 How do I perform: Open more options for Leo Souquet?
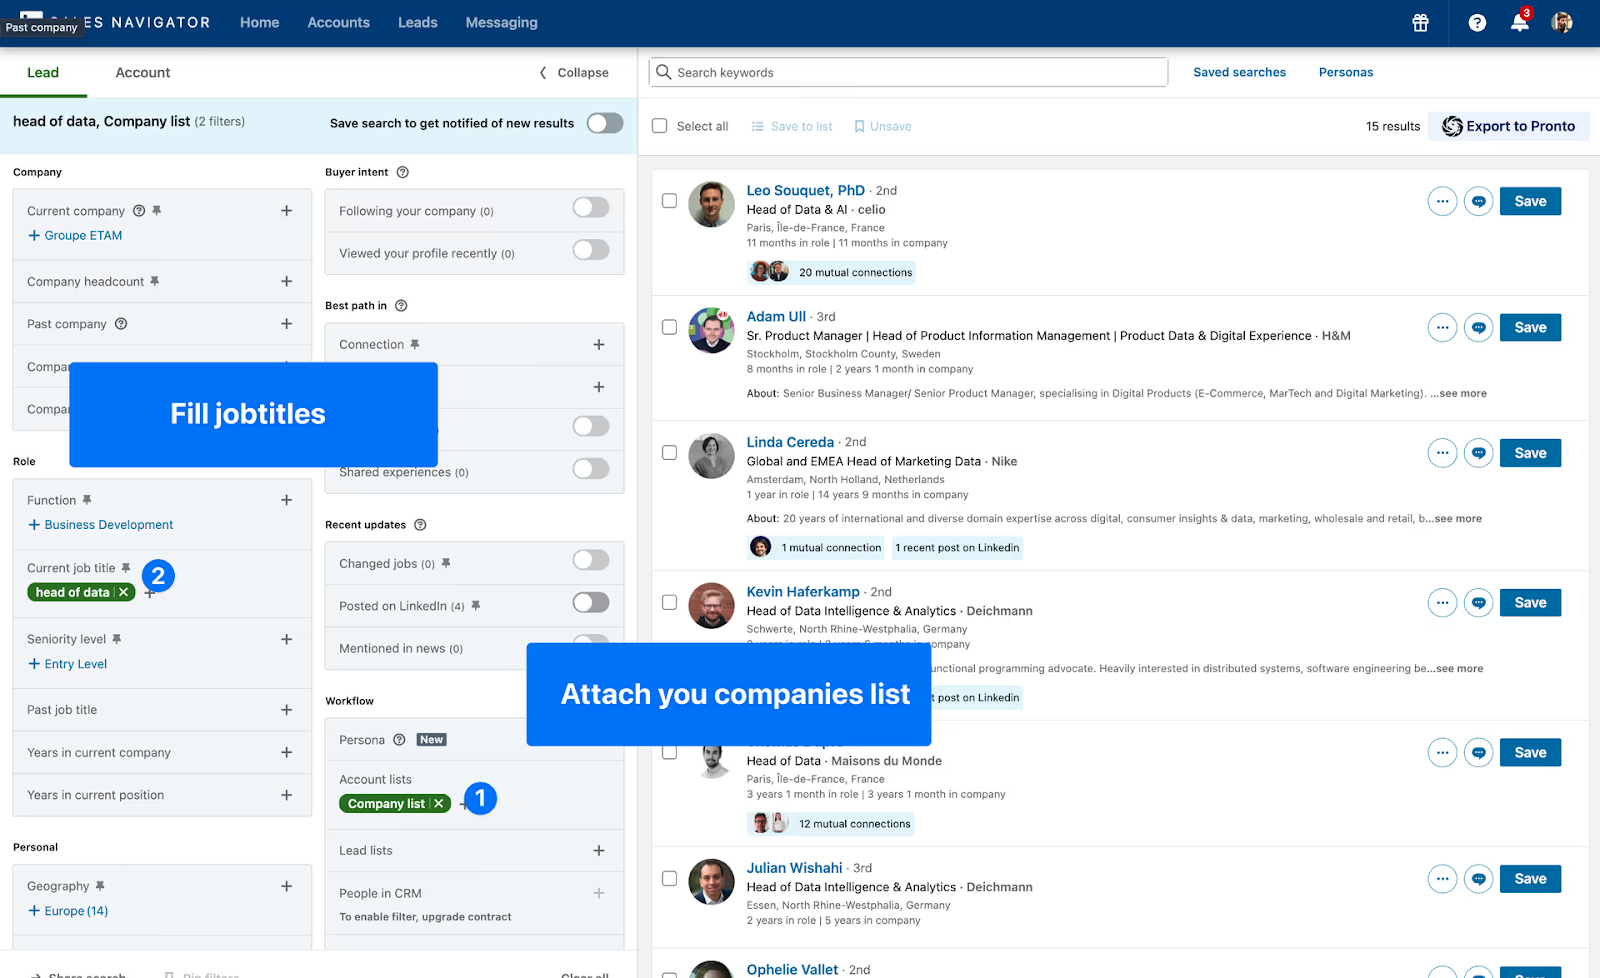tap(1442, 201)
